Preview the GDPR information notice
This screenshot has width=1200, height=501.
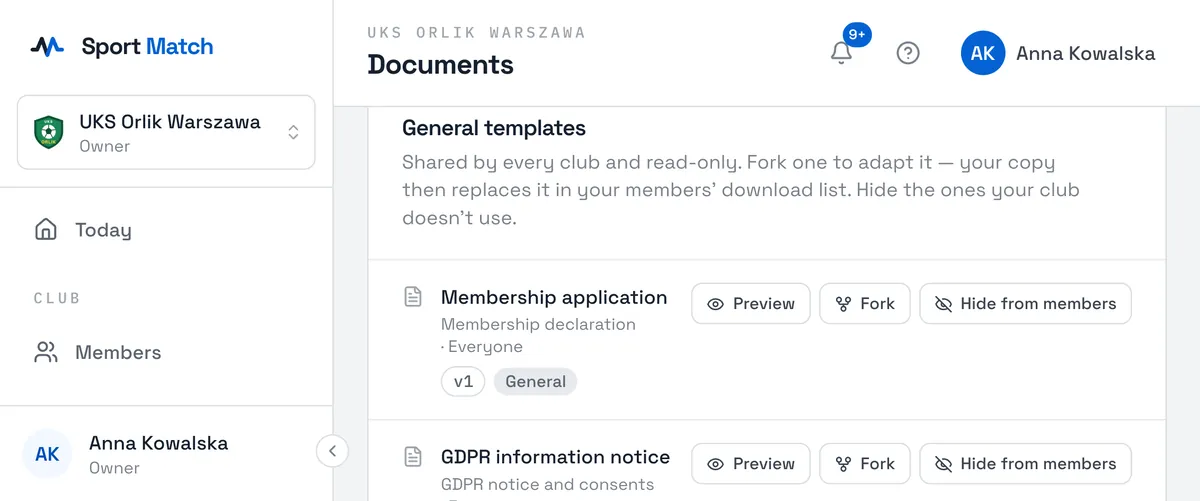click(x=751, y=464)
